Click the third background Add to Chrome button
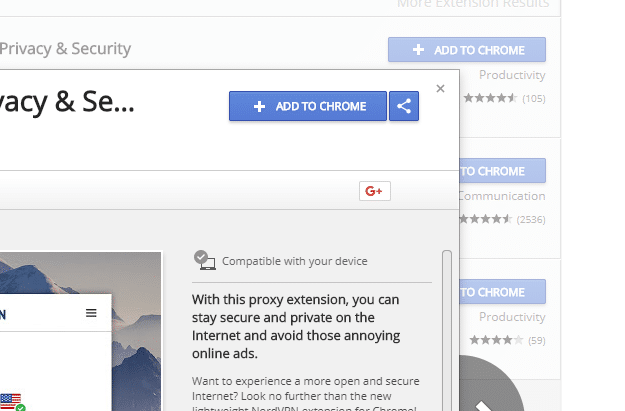 (503, 292)
